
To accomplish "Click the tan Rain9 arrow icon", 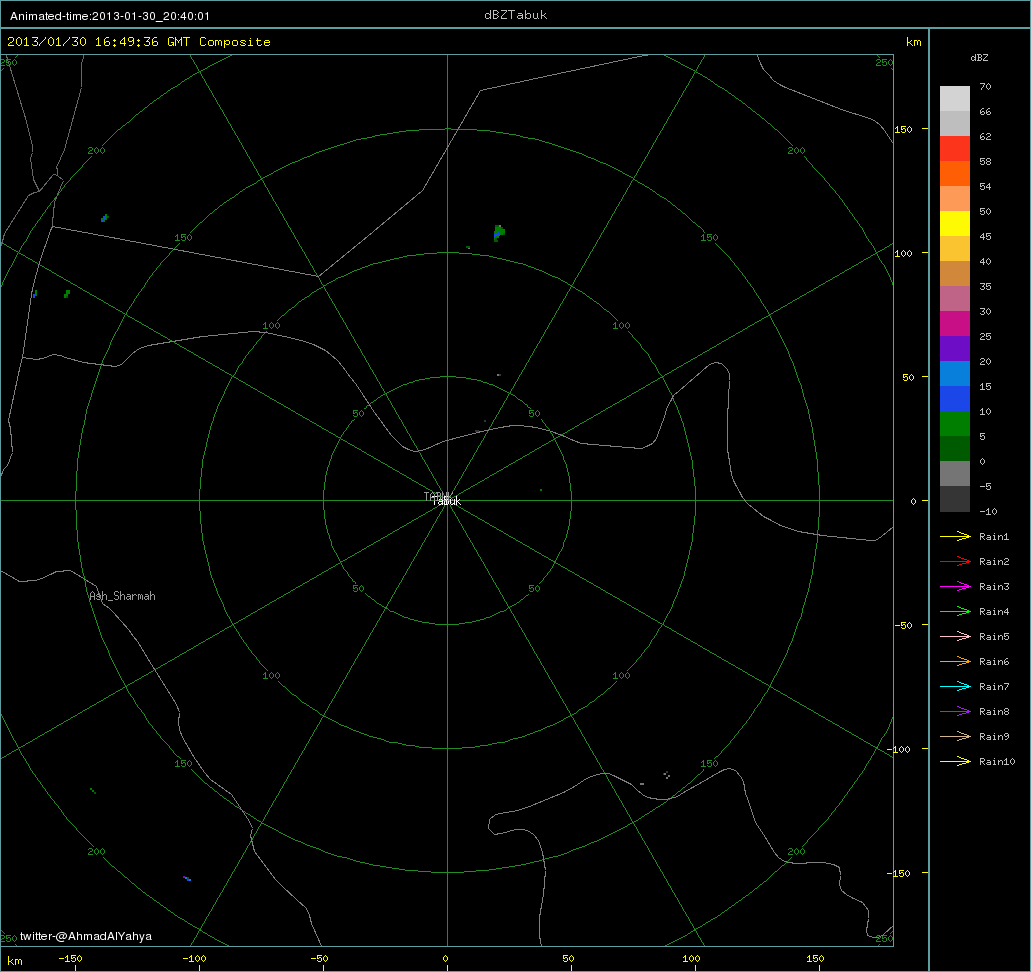I will tap(955, 737).
